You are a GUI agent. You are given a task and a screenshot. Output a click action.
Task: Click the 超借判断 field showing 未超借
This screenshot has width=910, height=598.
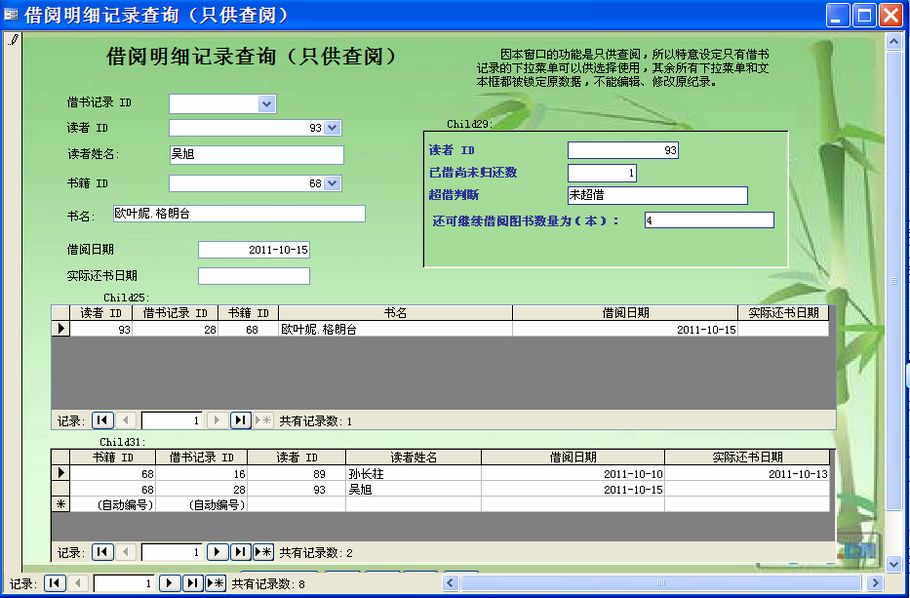658,195
